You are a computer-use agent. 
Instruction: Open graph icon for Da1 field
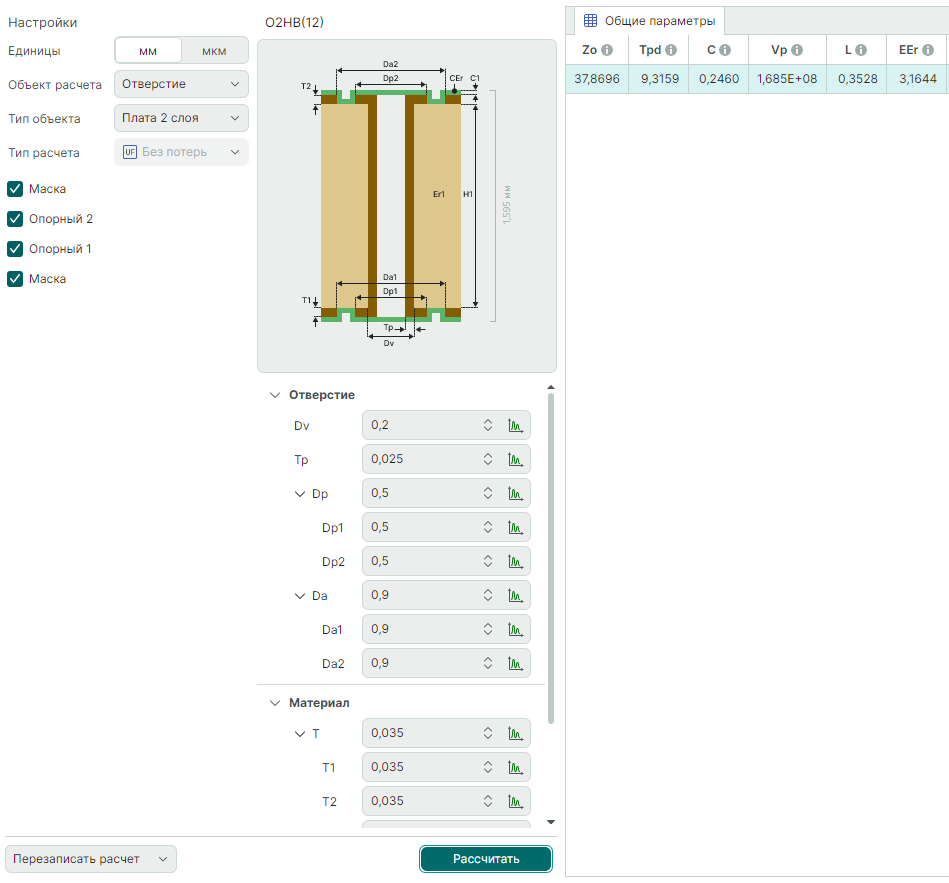tap(515, 629)
